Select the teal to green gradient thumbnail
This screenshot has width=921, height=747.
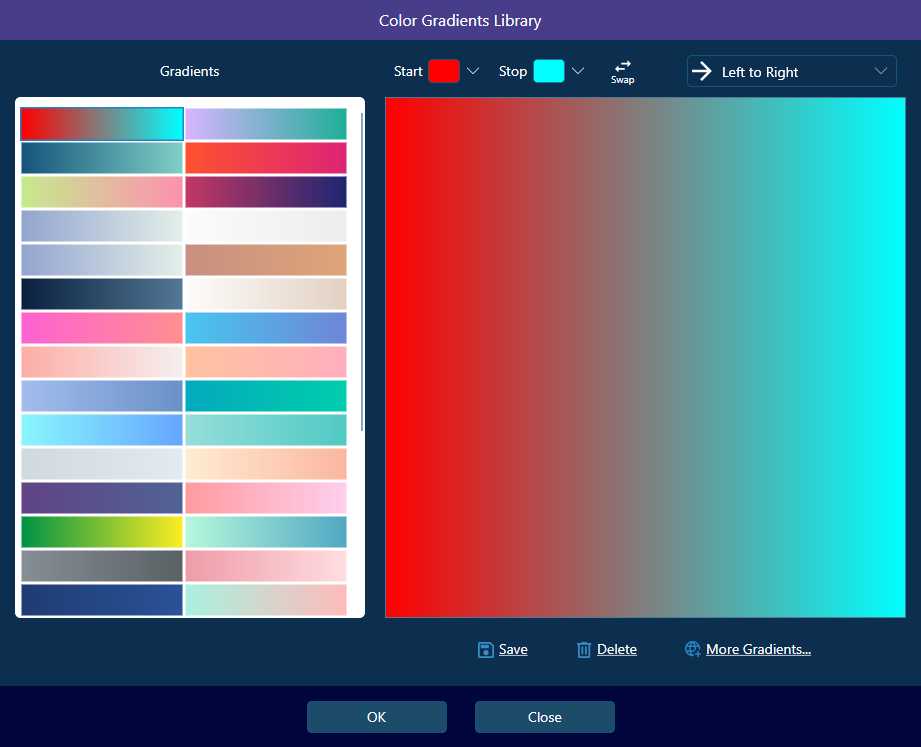tap(265, 396)
